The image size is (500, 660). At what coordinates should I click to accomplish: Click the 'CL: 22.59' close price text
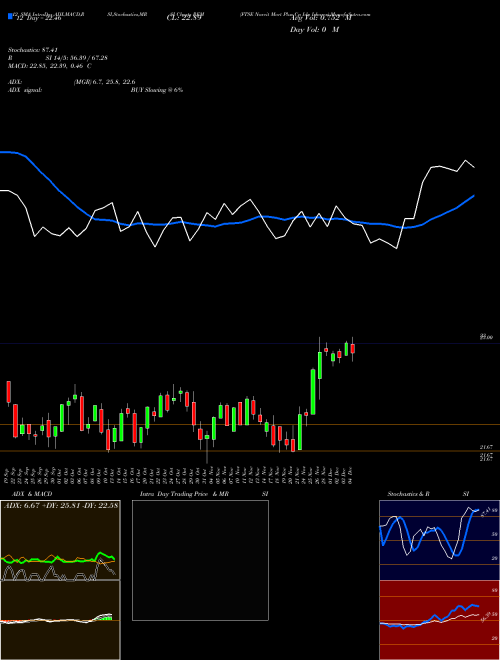point(184,18)
